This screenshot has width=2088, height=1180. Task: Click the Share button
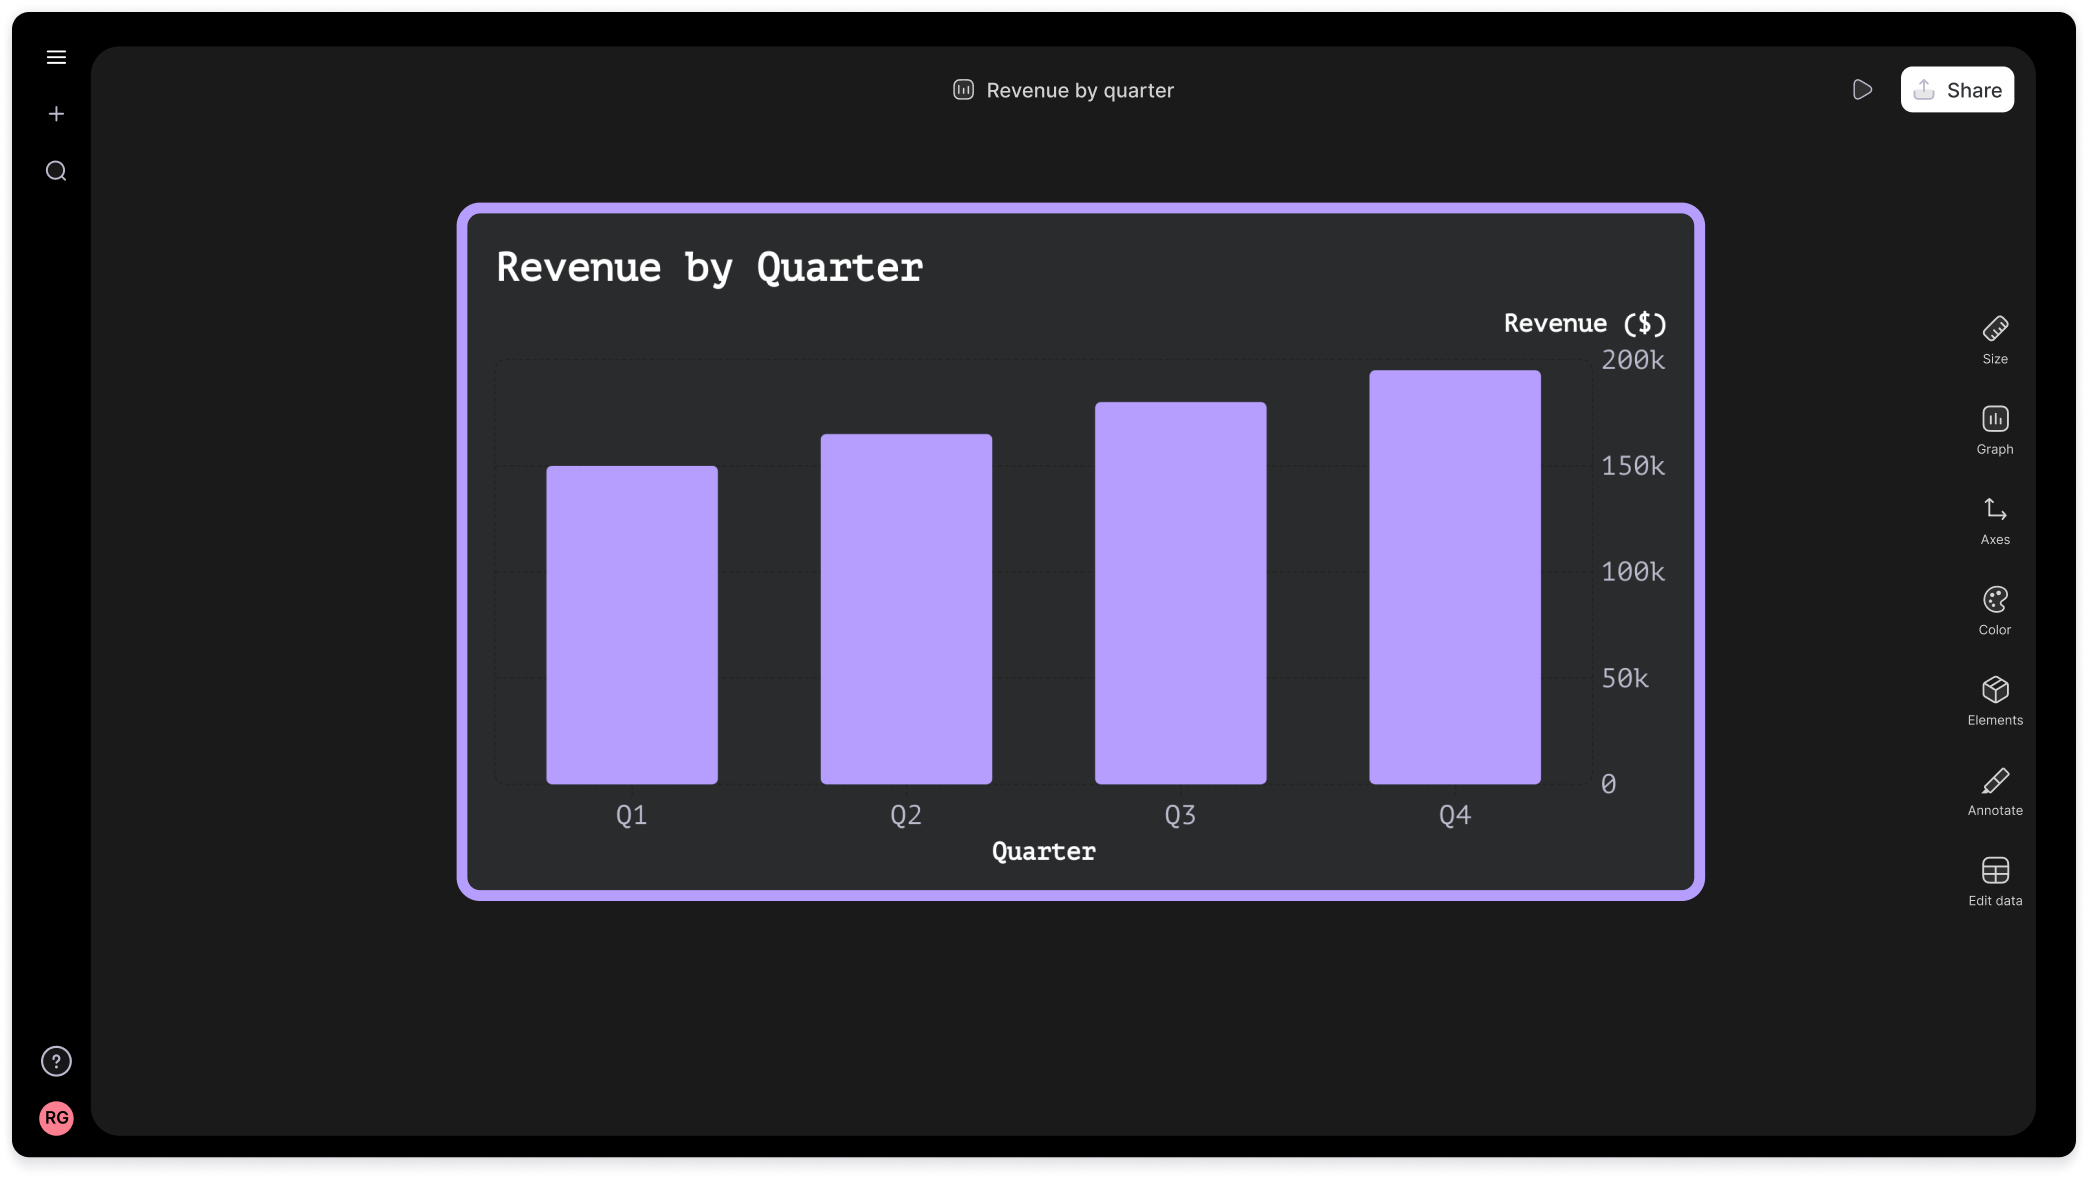[x=1956, y=90]
